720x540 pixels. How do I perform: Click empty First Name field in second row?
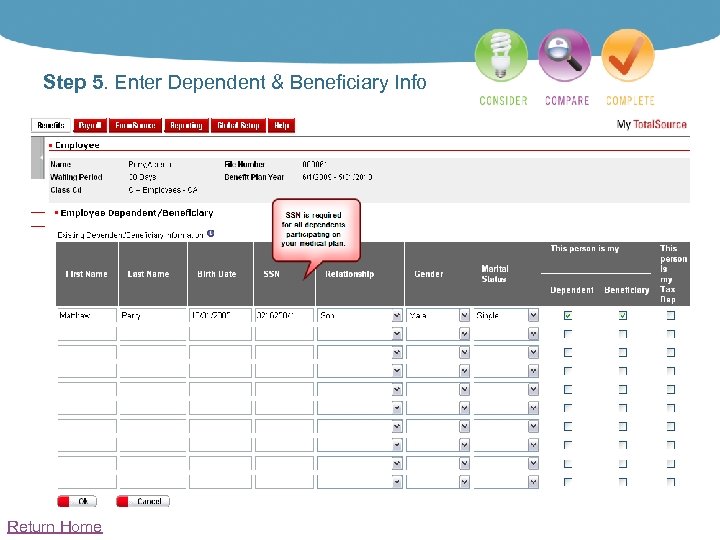(x=87, y=334)
